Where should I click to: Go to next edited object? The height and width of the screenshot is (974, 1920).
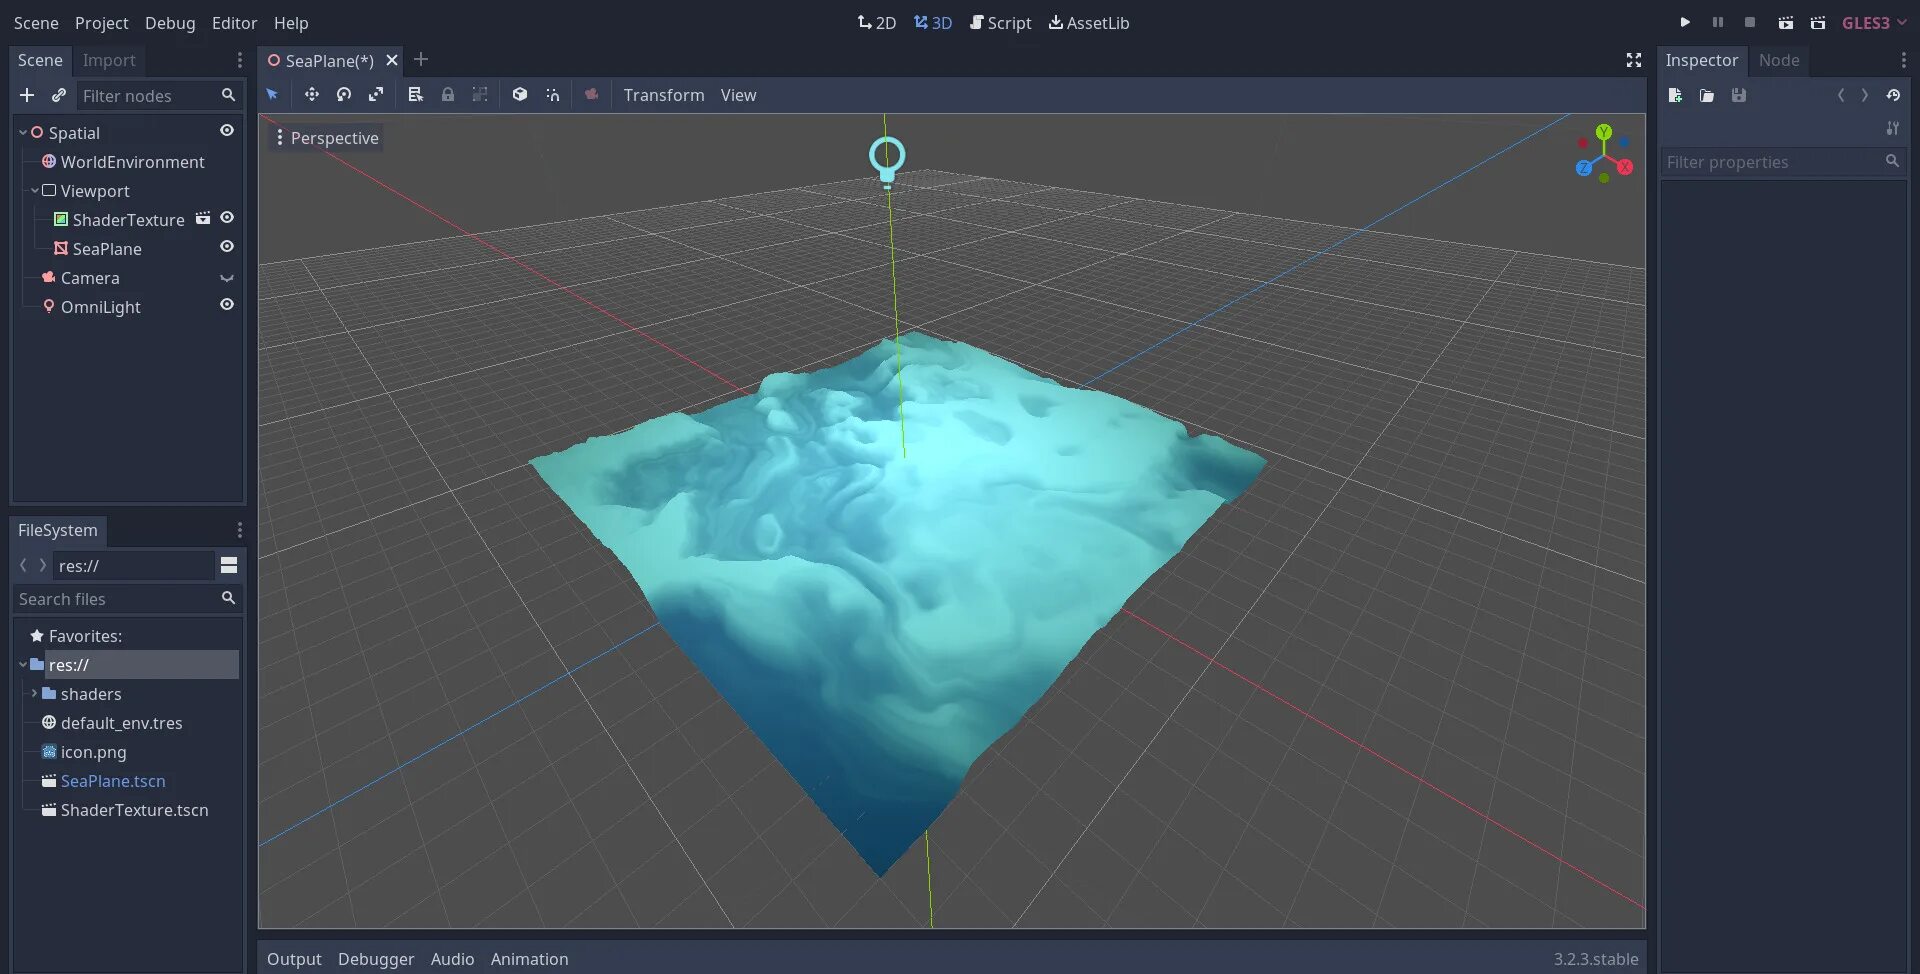tap(1865, 95)
